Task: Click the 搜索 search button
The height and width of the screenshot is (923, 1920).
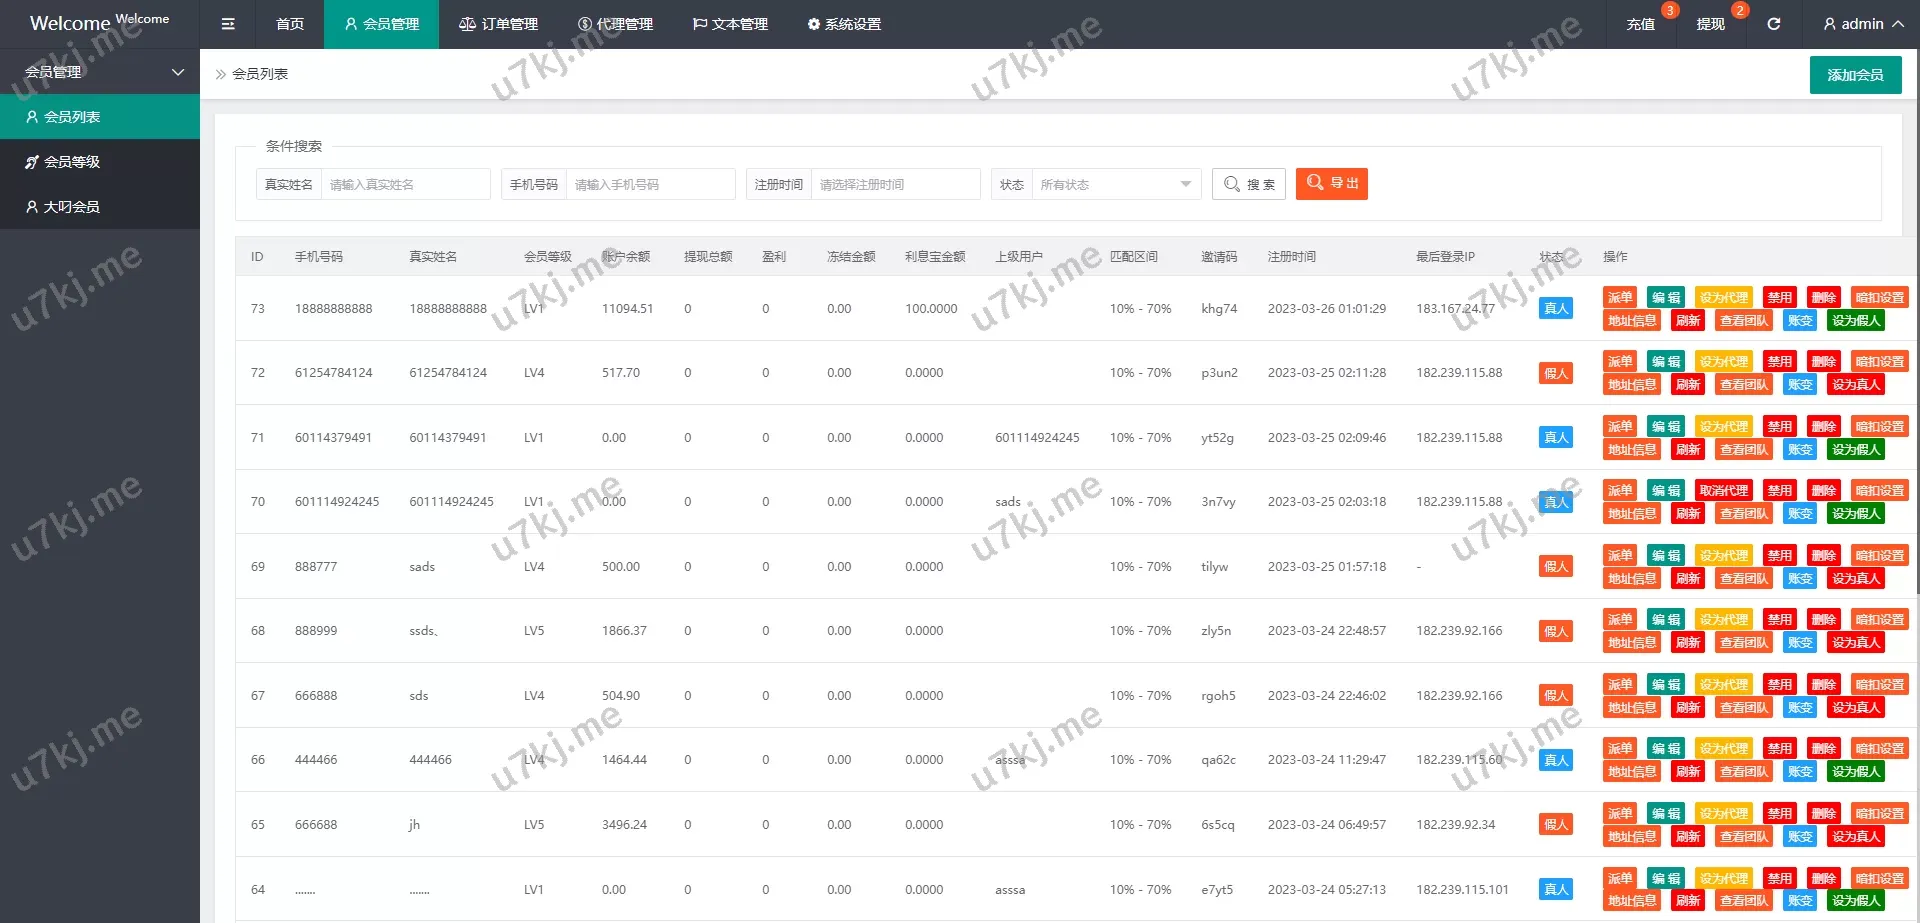Action: pos(1249,185)
